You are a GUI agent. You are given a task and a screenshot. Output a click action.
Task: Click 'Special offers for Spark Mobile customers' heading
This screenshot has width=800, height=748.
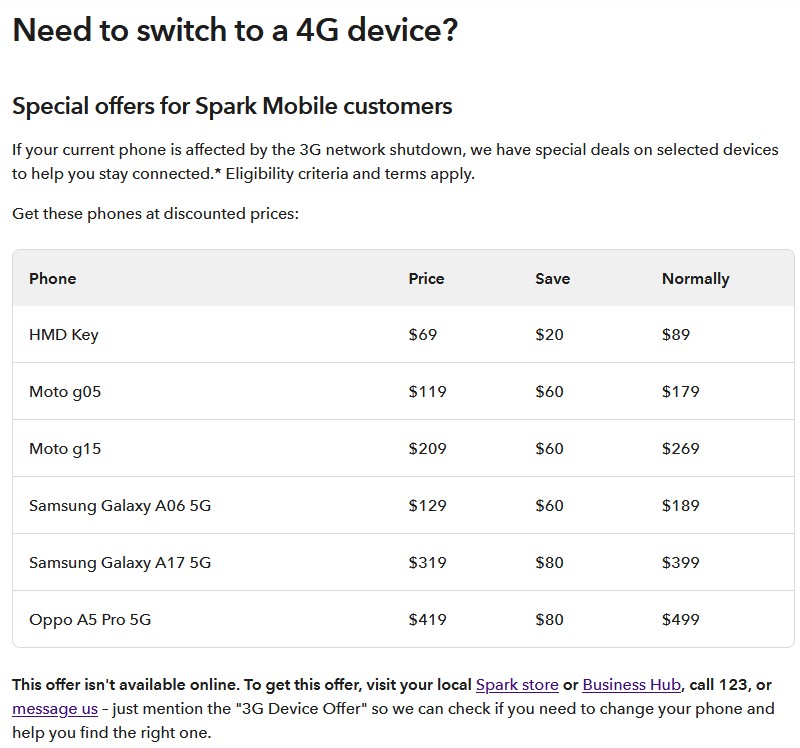(x=232, y=106)
